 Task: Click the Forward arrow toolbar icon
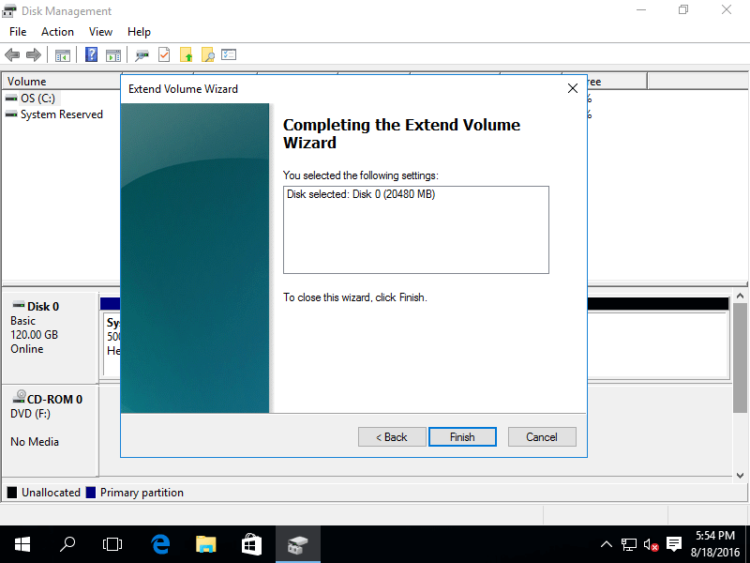(x=34, y=55)
